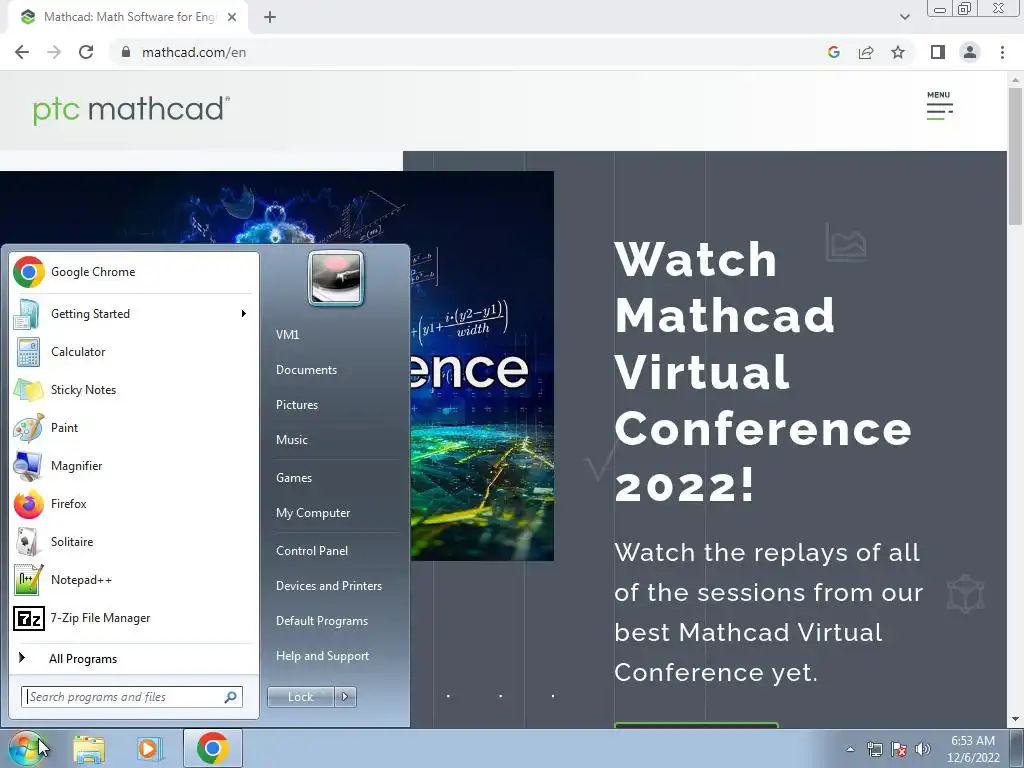Click Search programs and files box
Image resolution: width=1024 pixels, height=768 pixels.
[131, 697]
